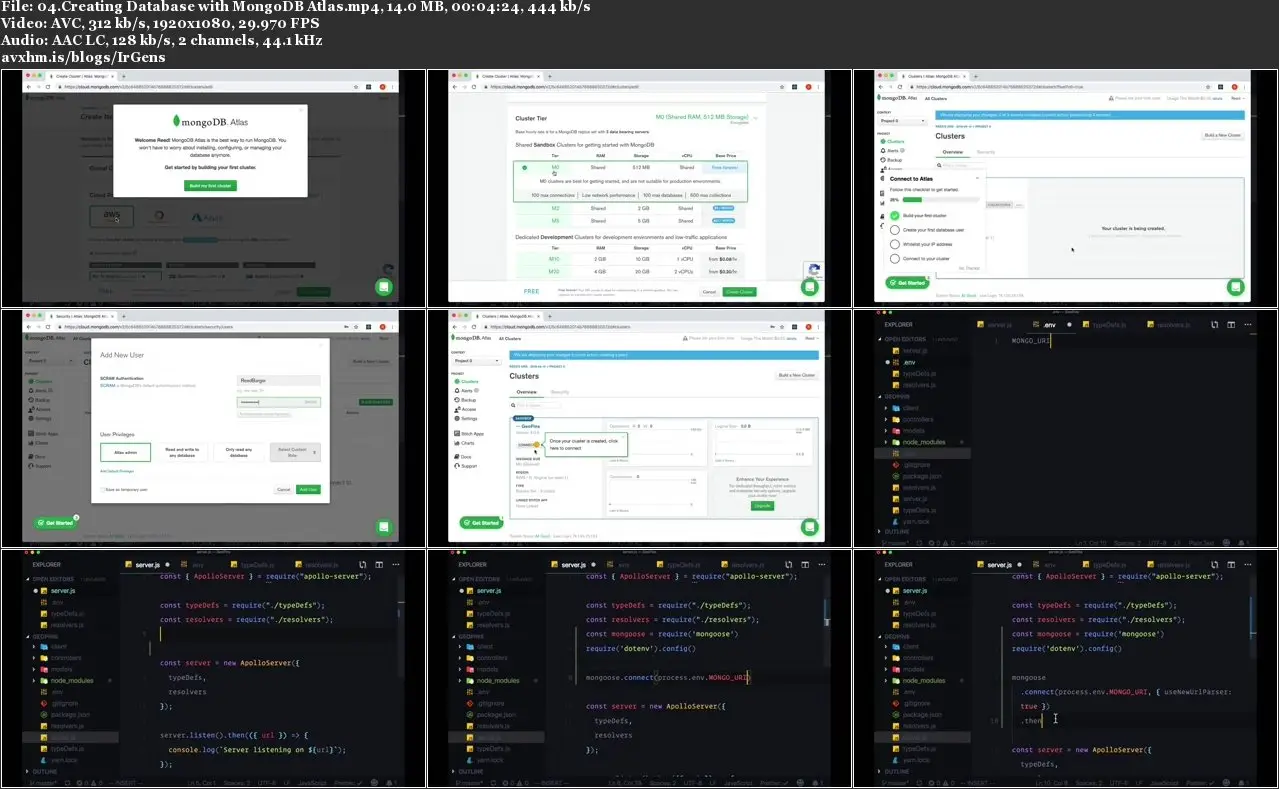The height and width of the screenshot is (789, 1279).
Task: Click the Alerts sidebar icon in the GeoPins cluster frame
Action: pos(456,390)
